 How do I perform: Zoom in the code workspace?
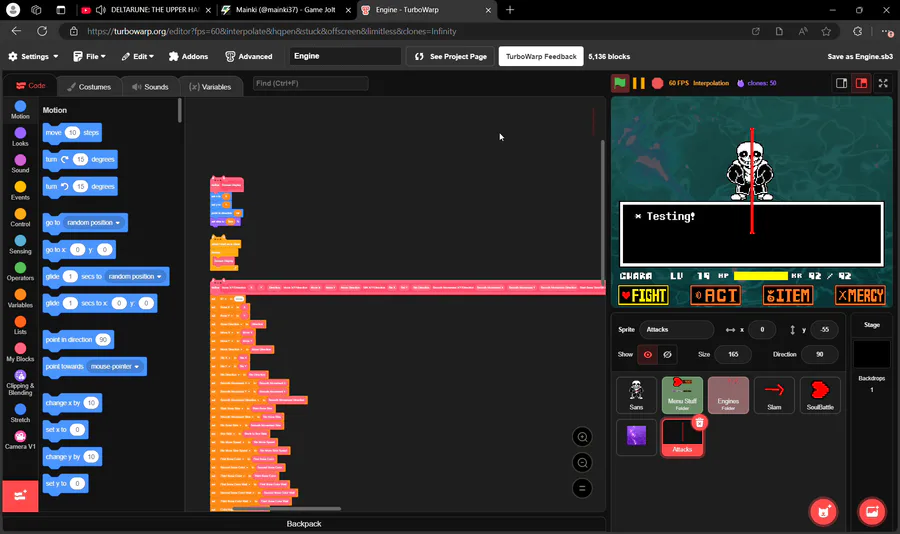tap(582, 437)
